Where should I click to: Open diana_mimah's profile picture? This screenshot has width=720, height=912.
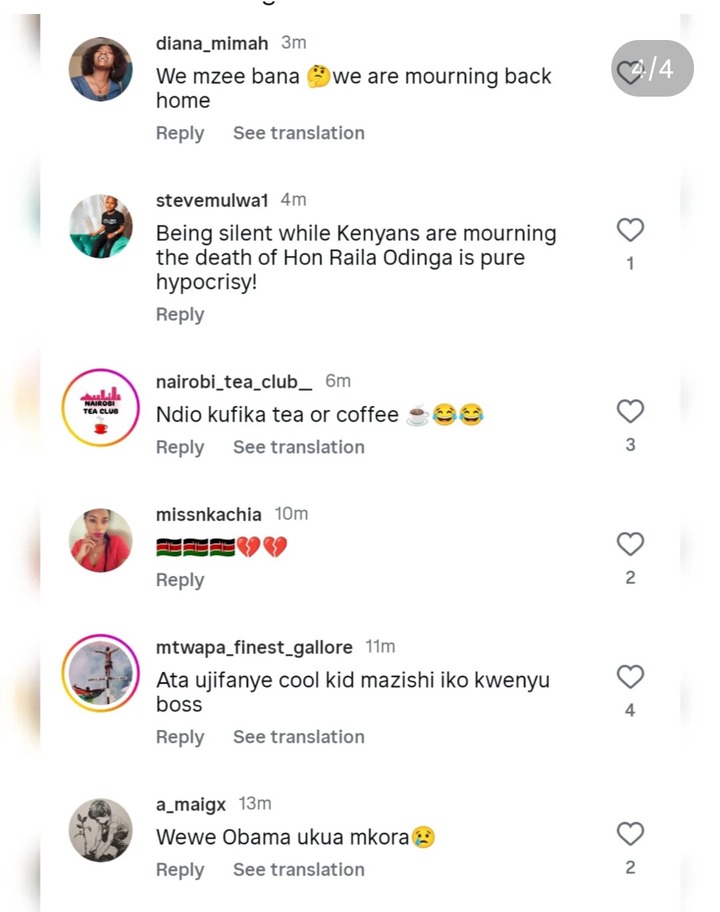coord(100,69)
